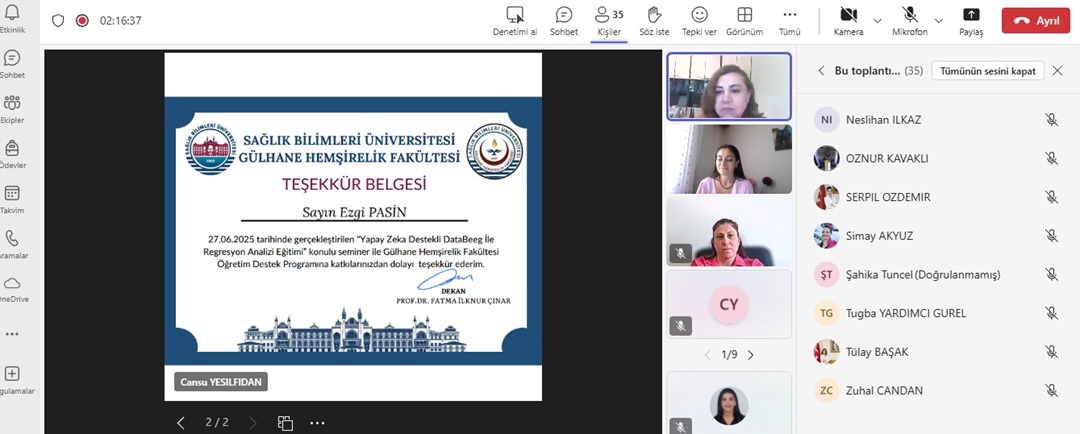The image size is (1080, 434).
Task: Select the pink-shirt muted participant video
Action: tap(729, 231)
